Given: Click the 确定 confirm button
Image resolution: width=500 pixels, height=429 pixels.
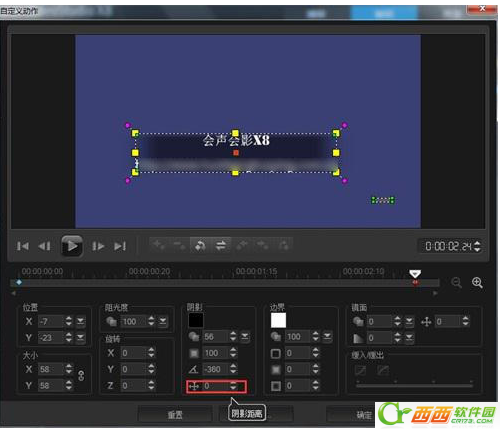Looking at the screenshot, I should pos(364,415).
